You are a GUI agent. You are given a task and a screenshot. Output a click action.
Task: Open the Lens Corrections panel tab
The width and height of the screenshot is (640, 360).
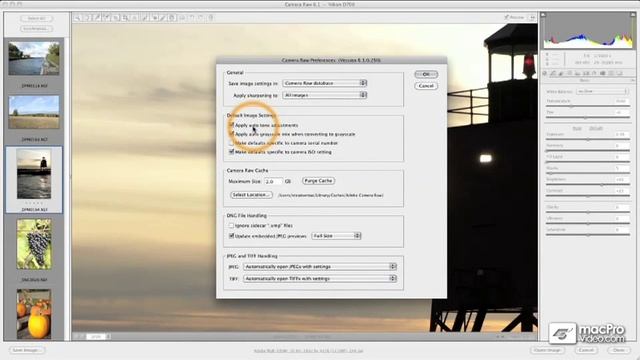586,73
